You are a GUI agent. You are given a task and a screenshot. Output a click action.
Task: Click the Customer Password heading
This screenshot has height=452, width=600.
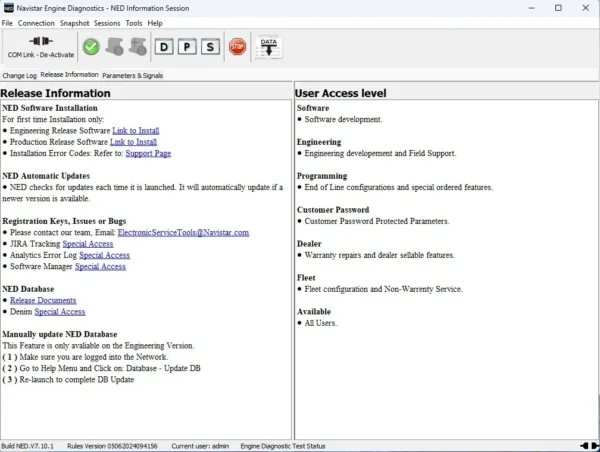[333, 210]
